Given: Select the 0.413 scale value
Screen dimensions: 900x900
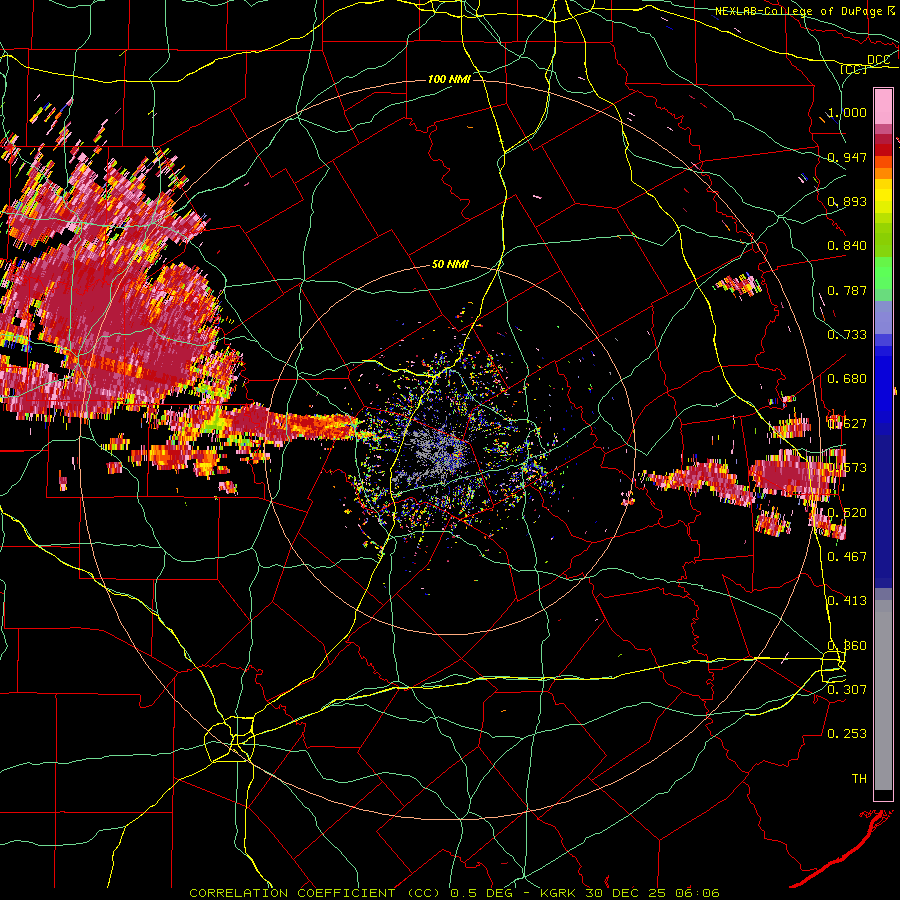Looking at the screenshot, I should 847,600.
